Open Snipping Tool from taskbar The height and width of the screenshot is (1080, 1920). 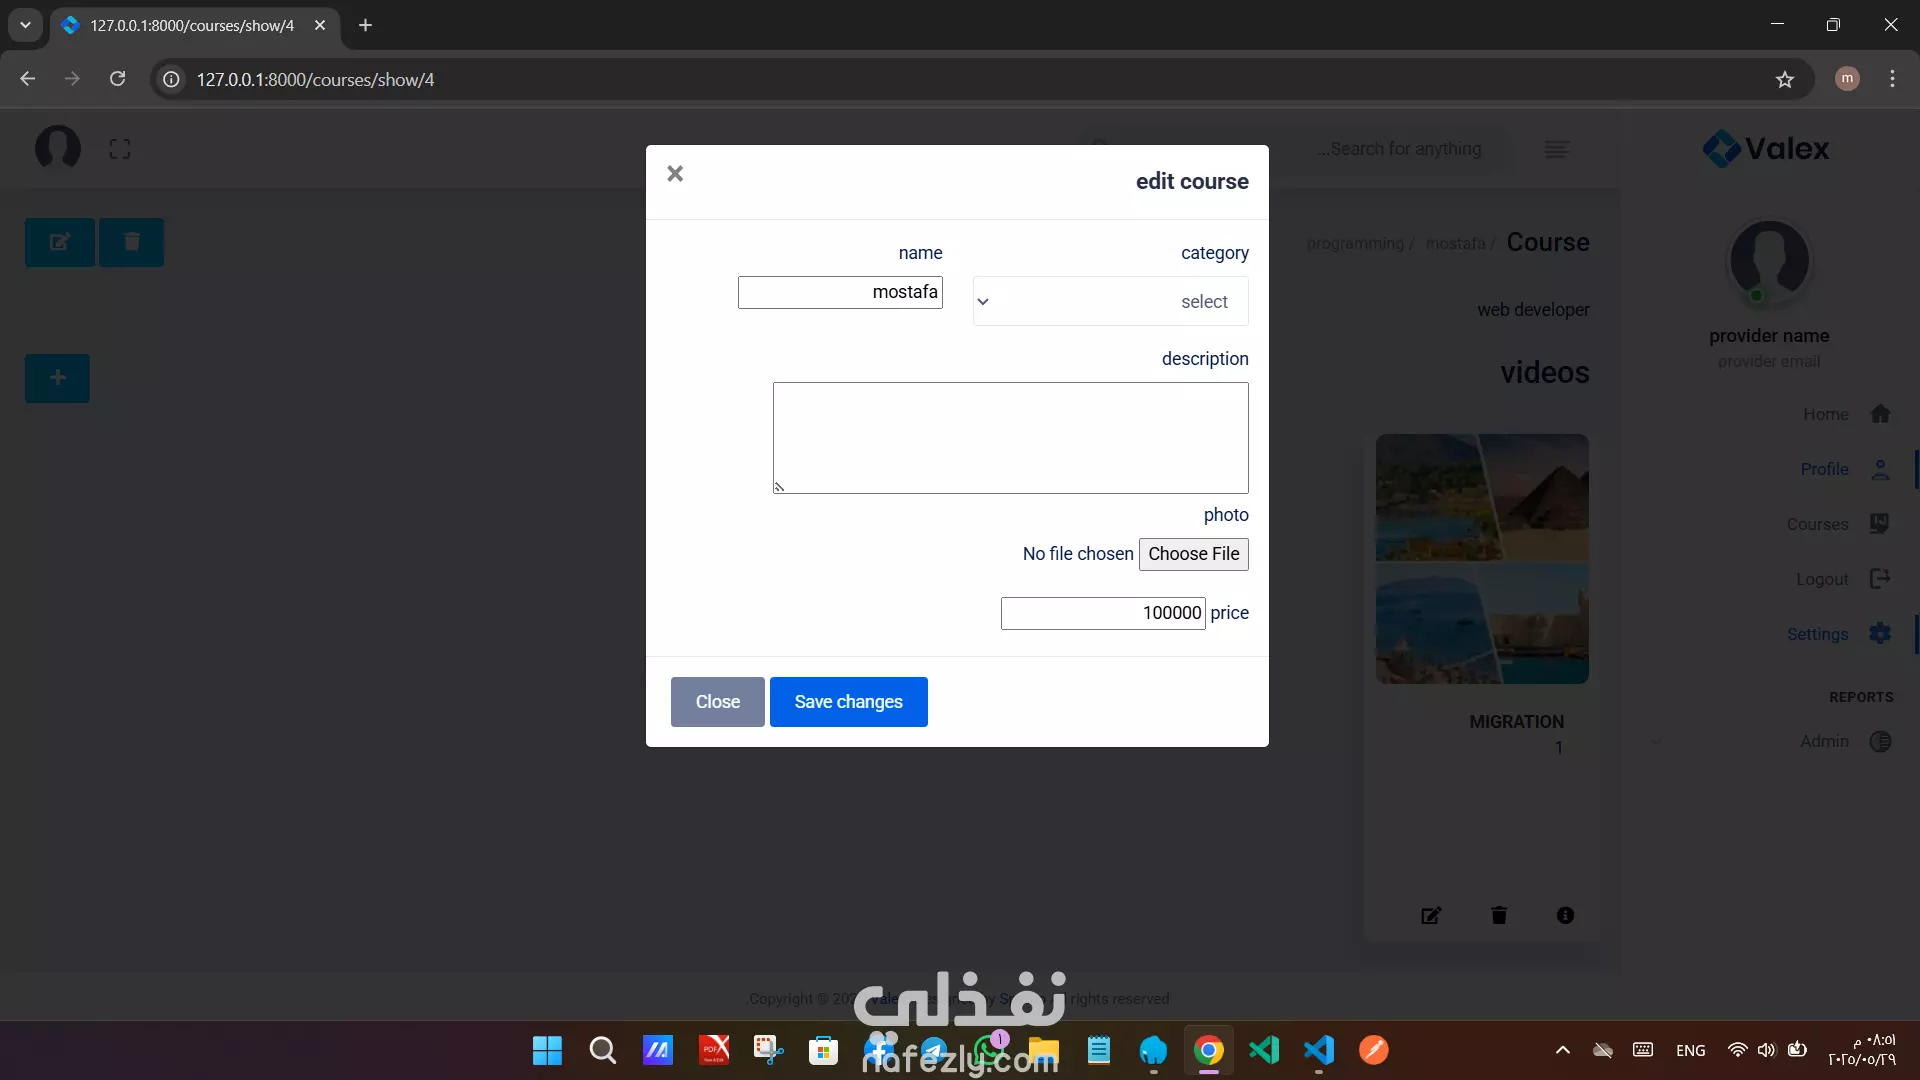[x=768, y=1050]
